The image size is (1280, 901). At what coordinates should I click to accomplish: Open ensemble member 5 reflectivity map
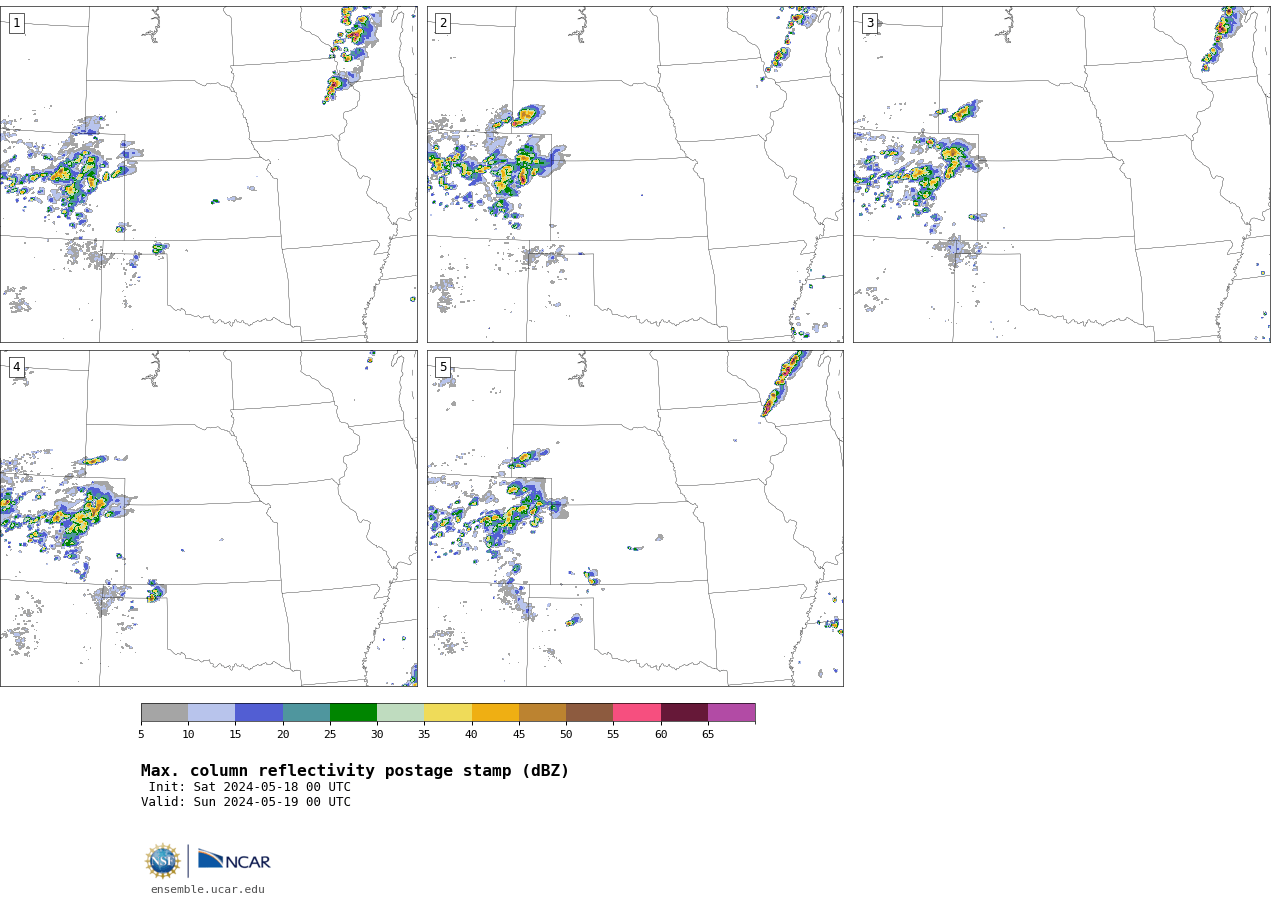click(635, 518)
